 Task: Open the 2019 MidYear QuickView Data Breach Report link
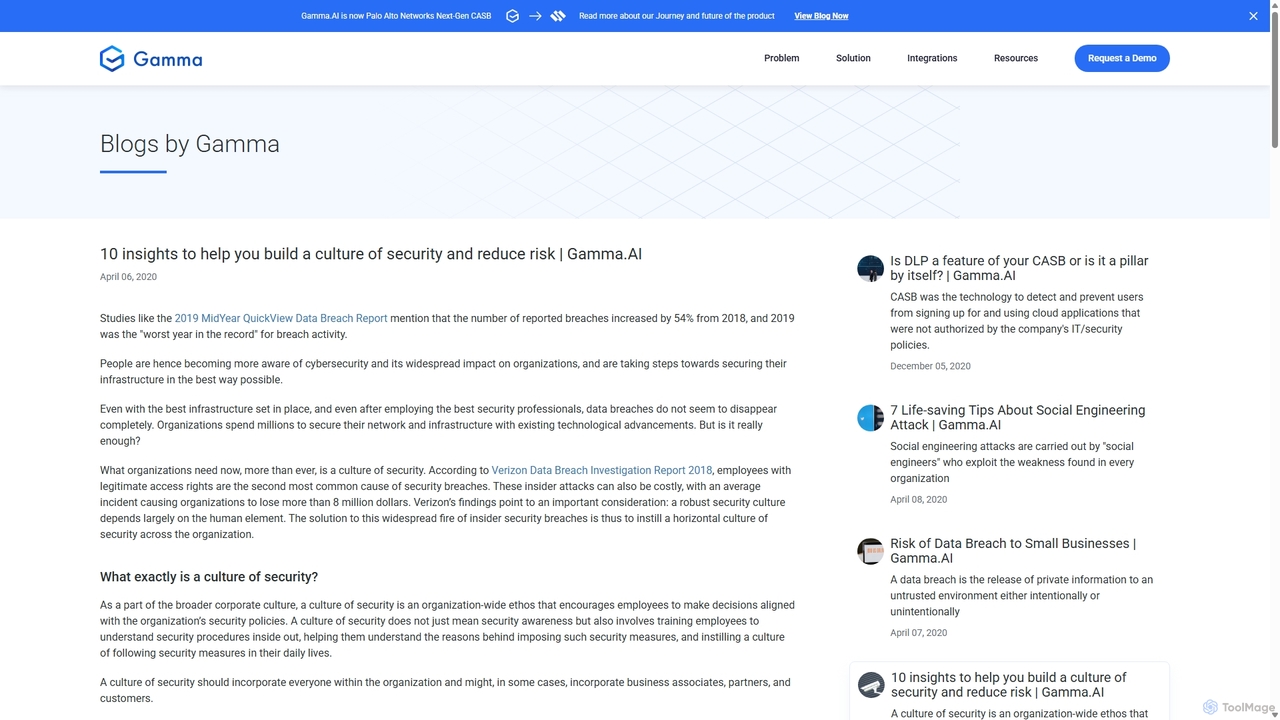[x=281, y=318]
